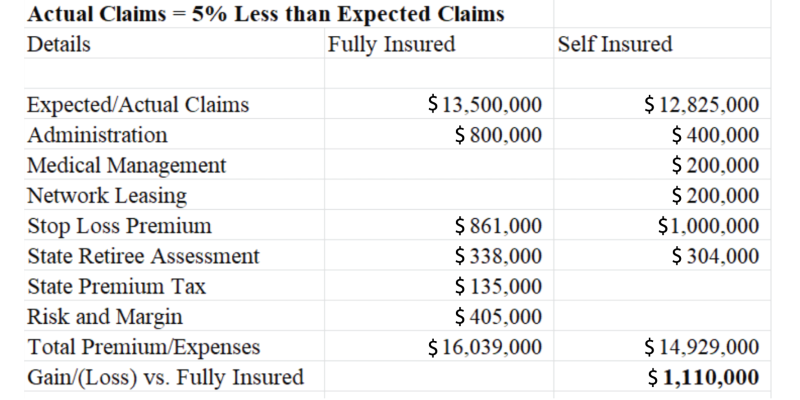Select the 'Details' header cell
Viewport: 800px width, 400px height.
point(58,45)
